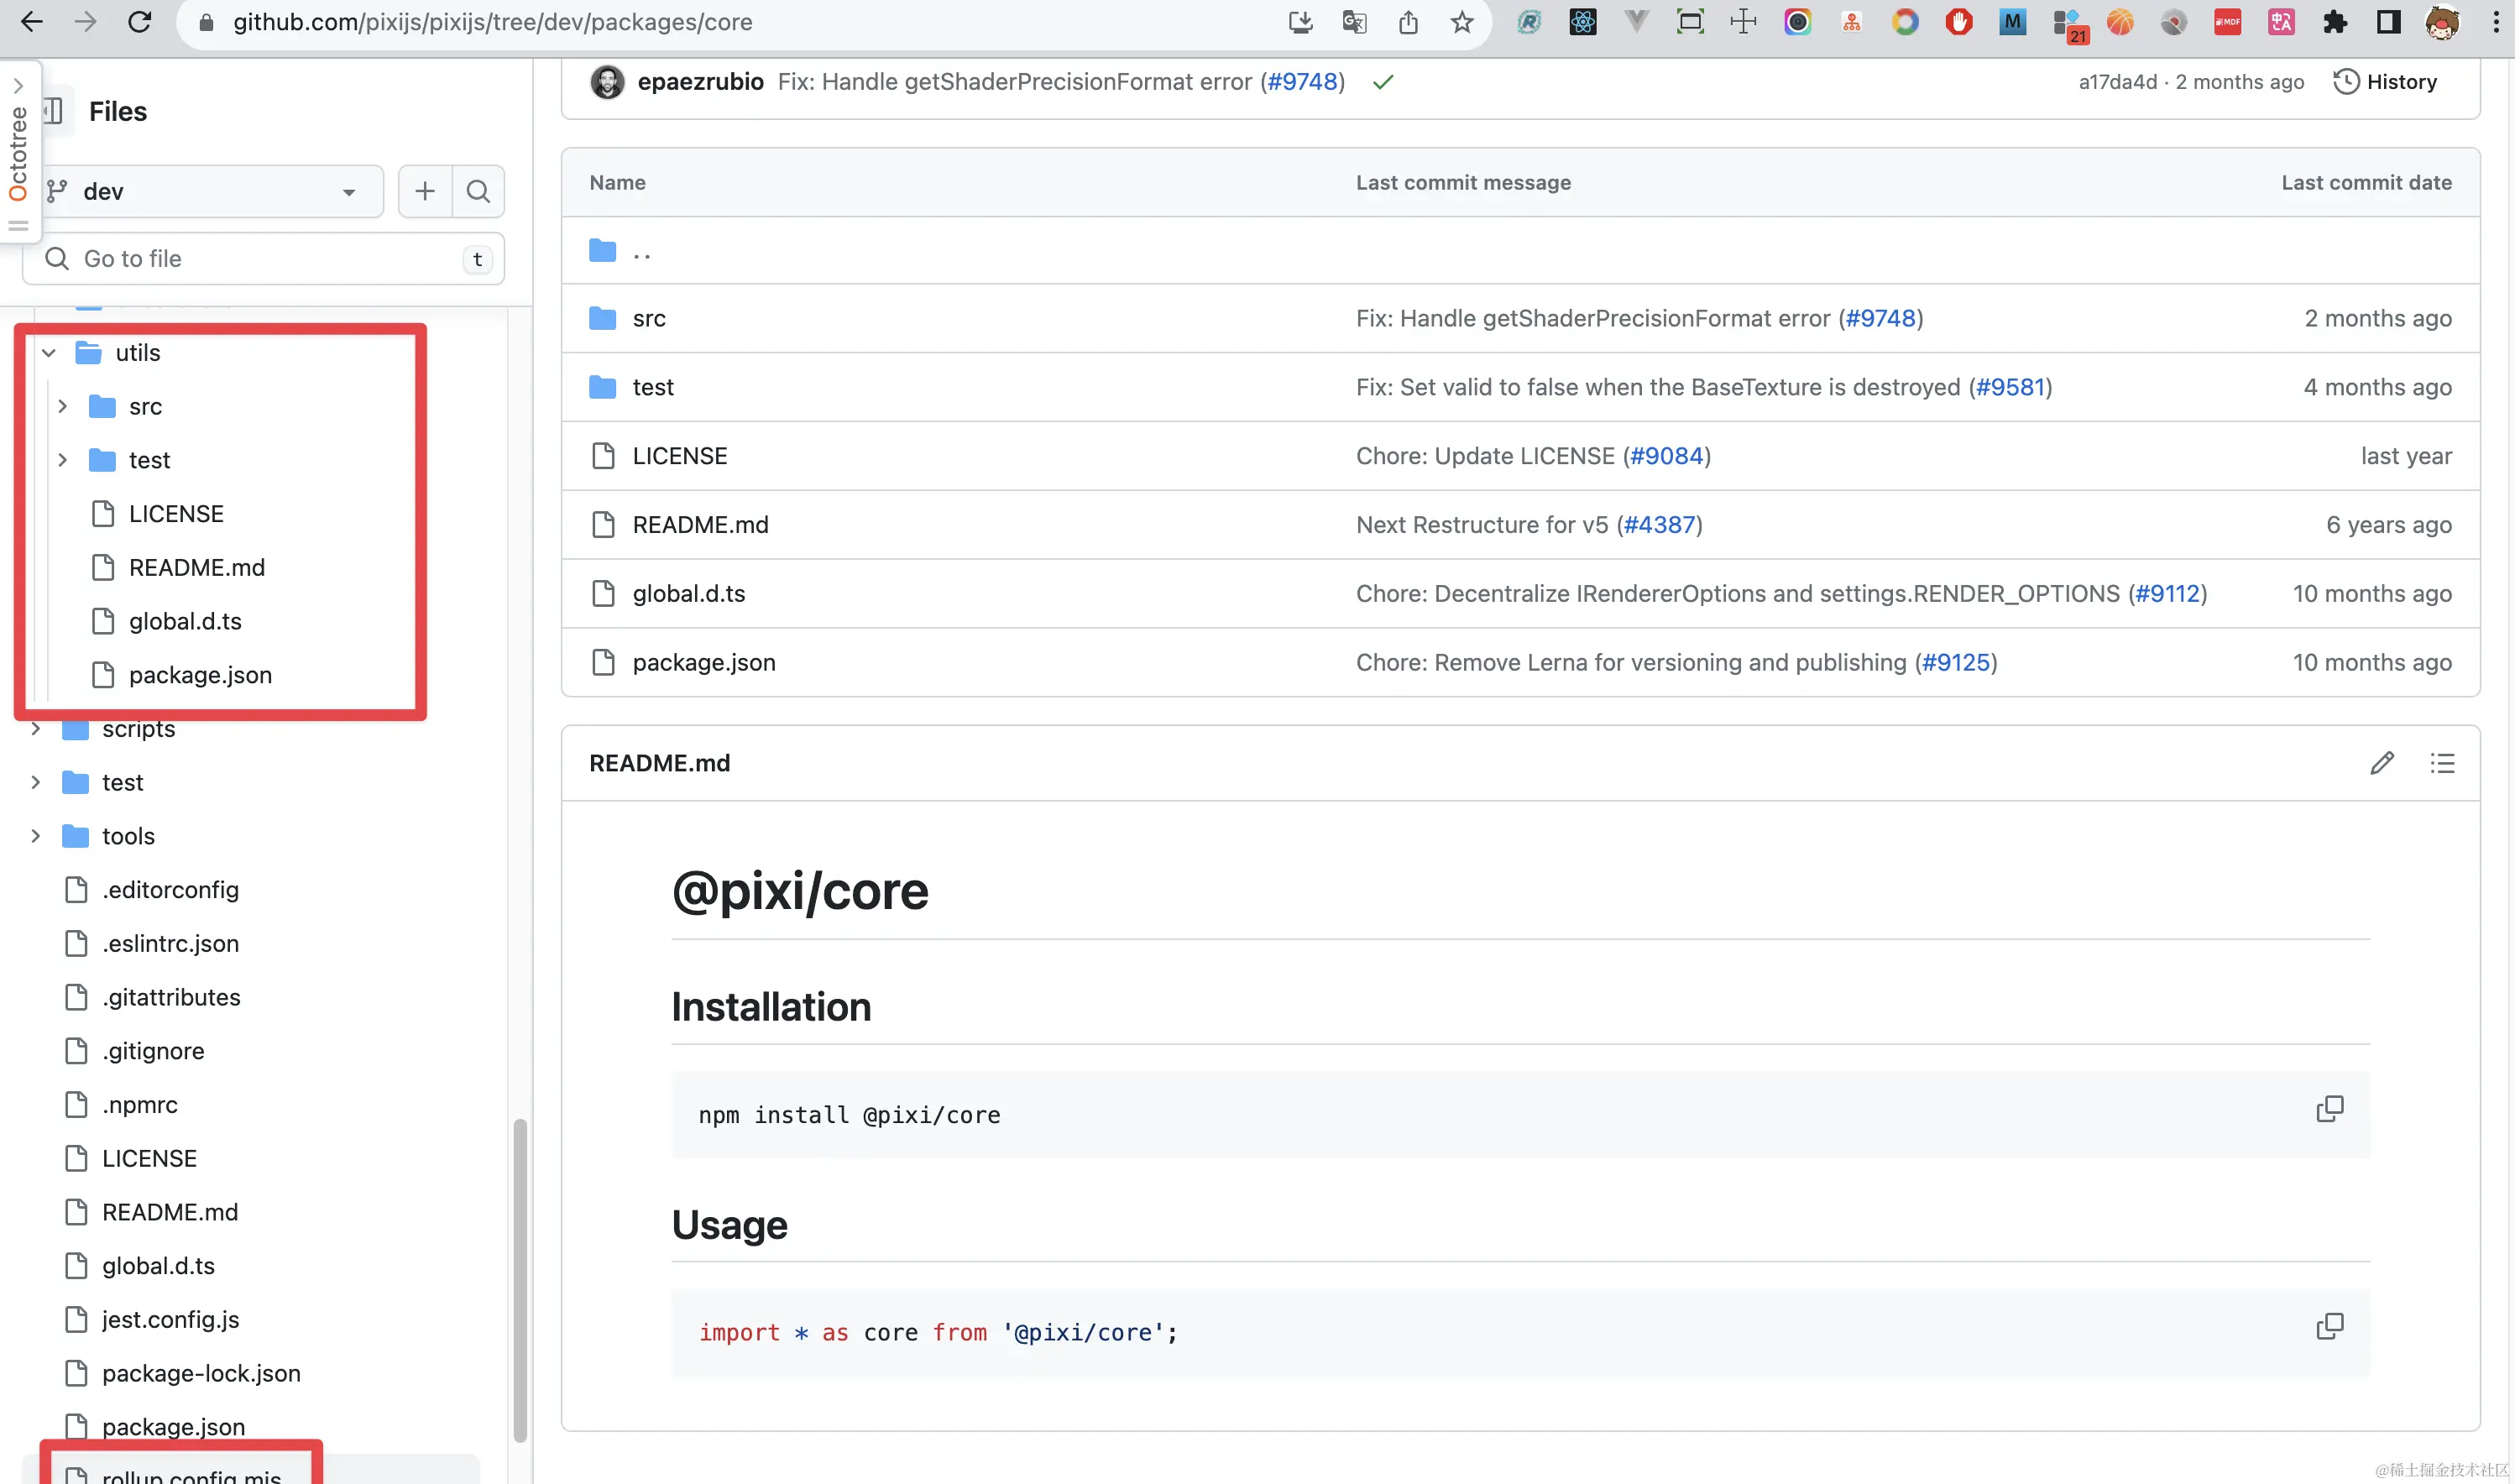Image resolution: width=2515 pixels, height=1484 pixels.
Task: Open the epaezrubio avatar image
Action: tap(607, 82)
